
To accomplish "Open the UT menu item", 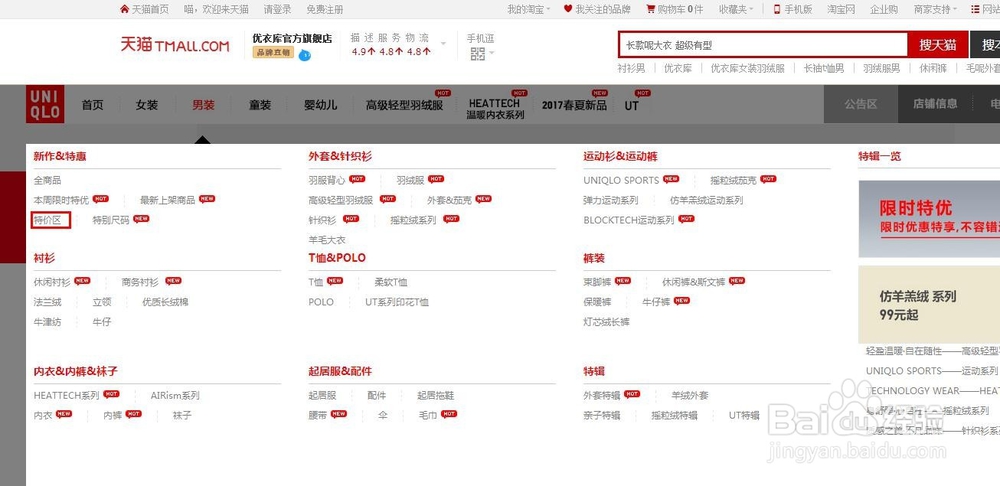I will (631, 106).
